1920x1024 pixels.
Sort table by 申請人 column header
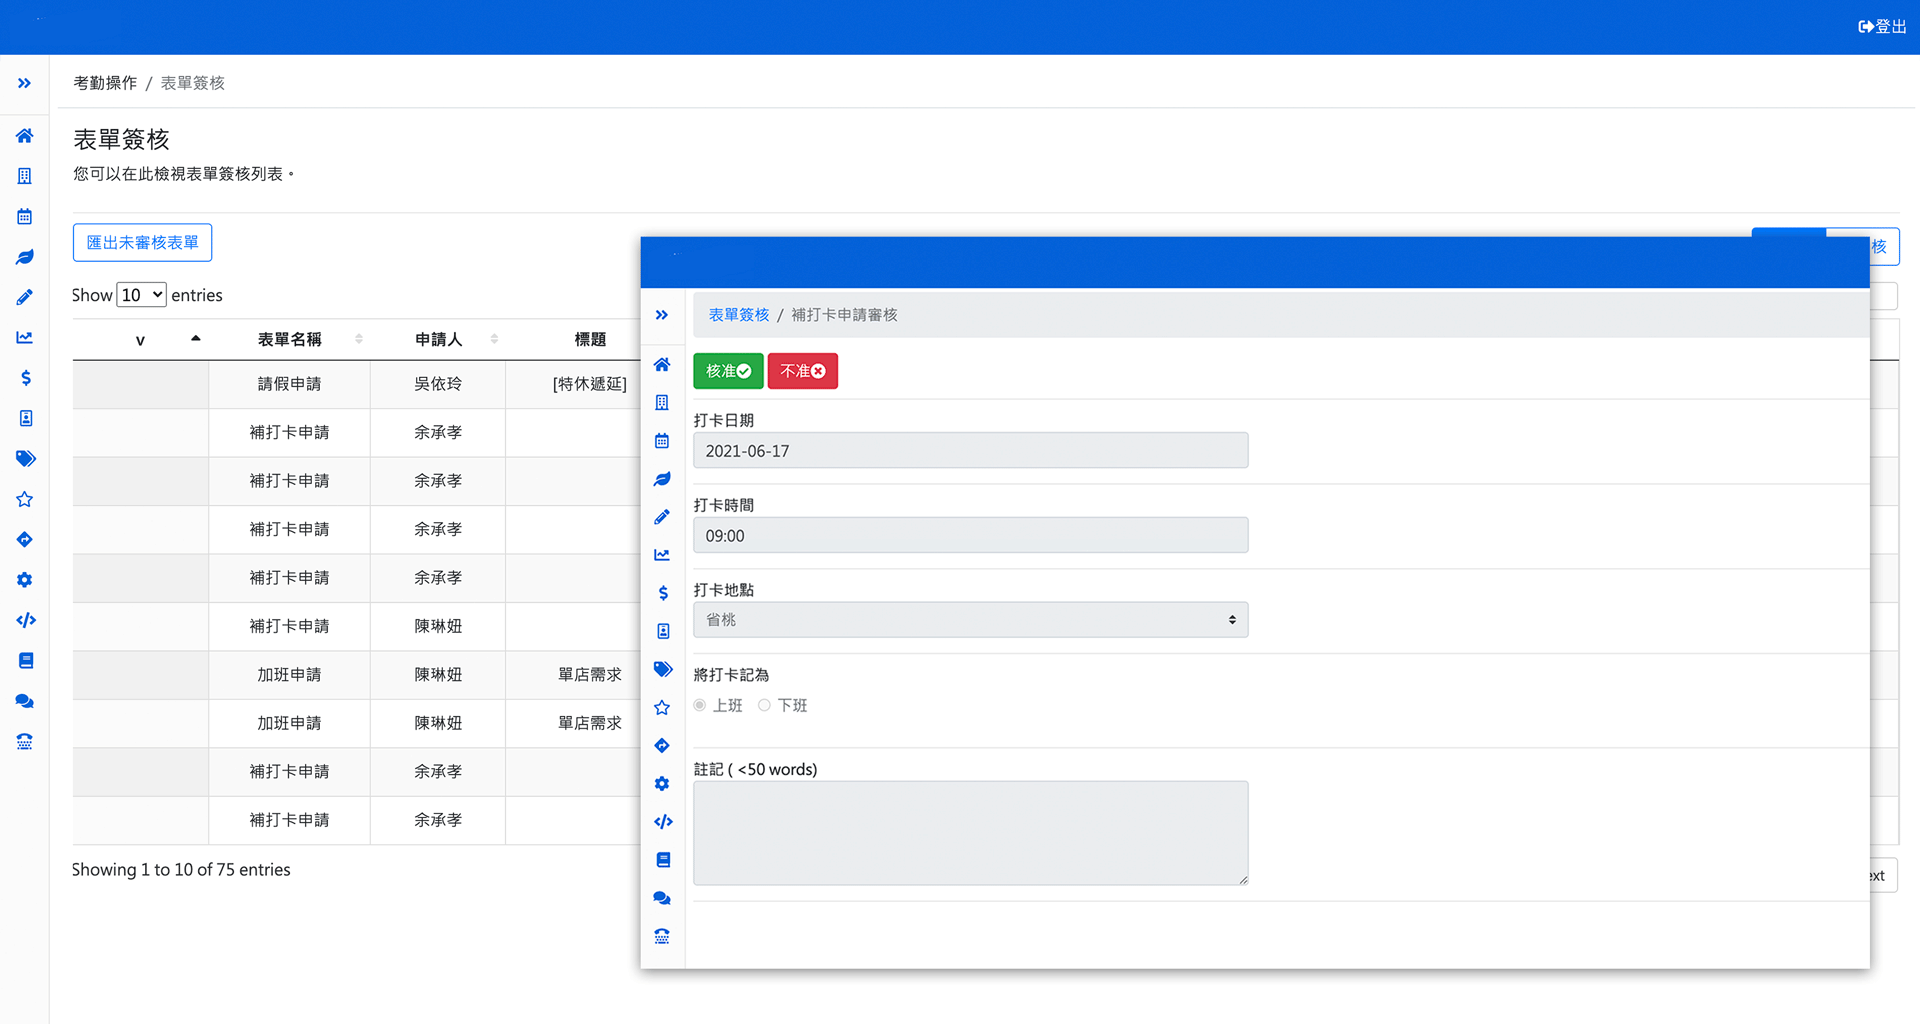coord(438,340)
